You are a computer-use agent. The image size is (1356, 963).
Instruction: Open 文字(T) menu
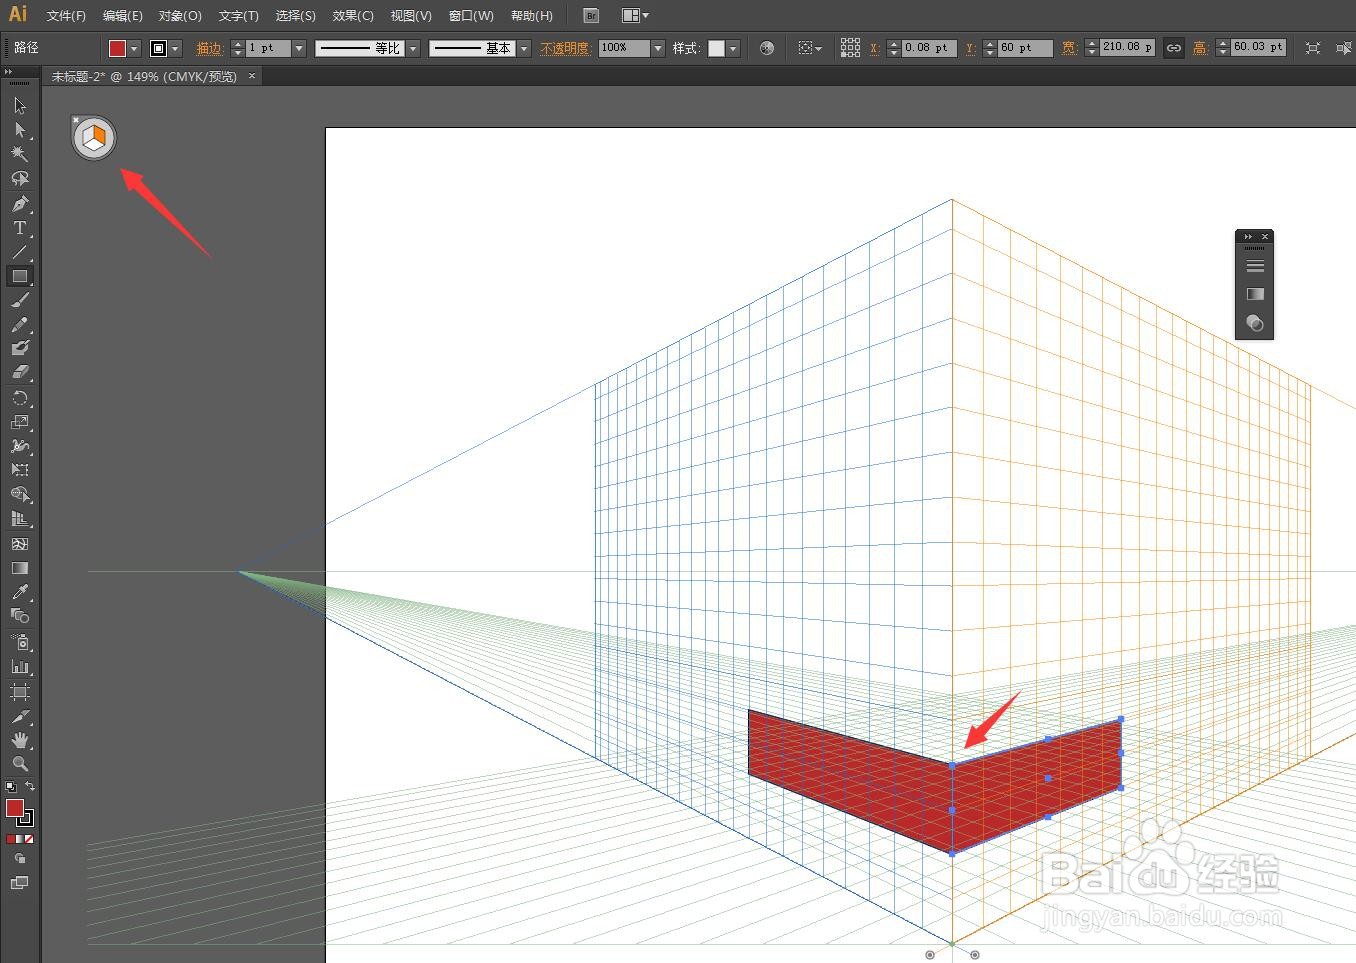pos(238,16)
